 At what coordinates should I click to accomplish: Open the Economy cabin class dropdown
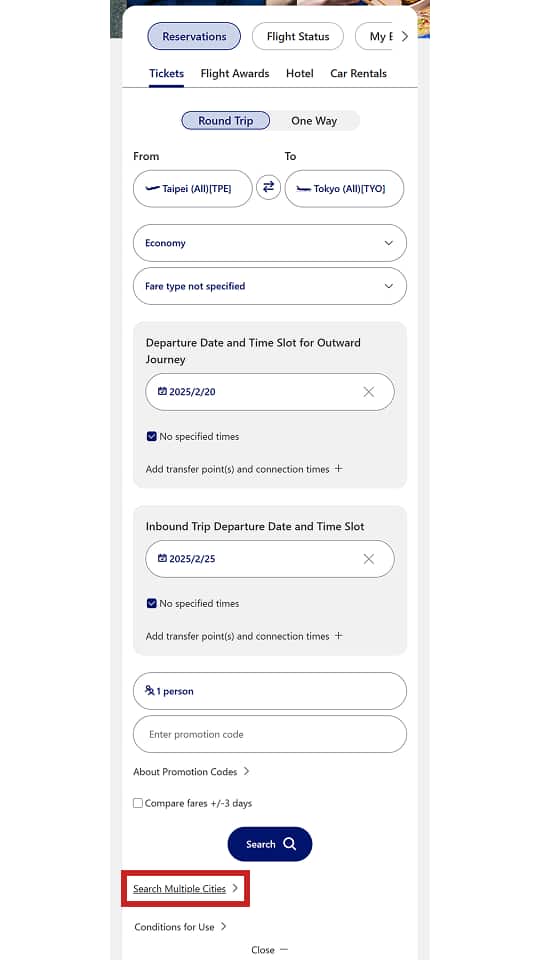[269, 243]
